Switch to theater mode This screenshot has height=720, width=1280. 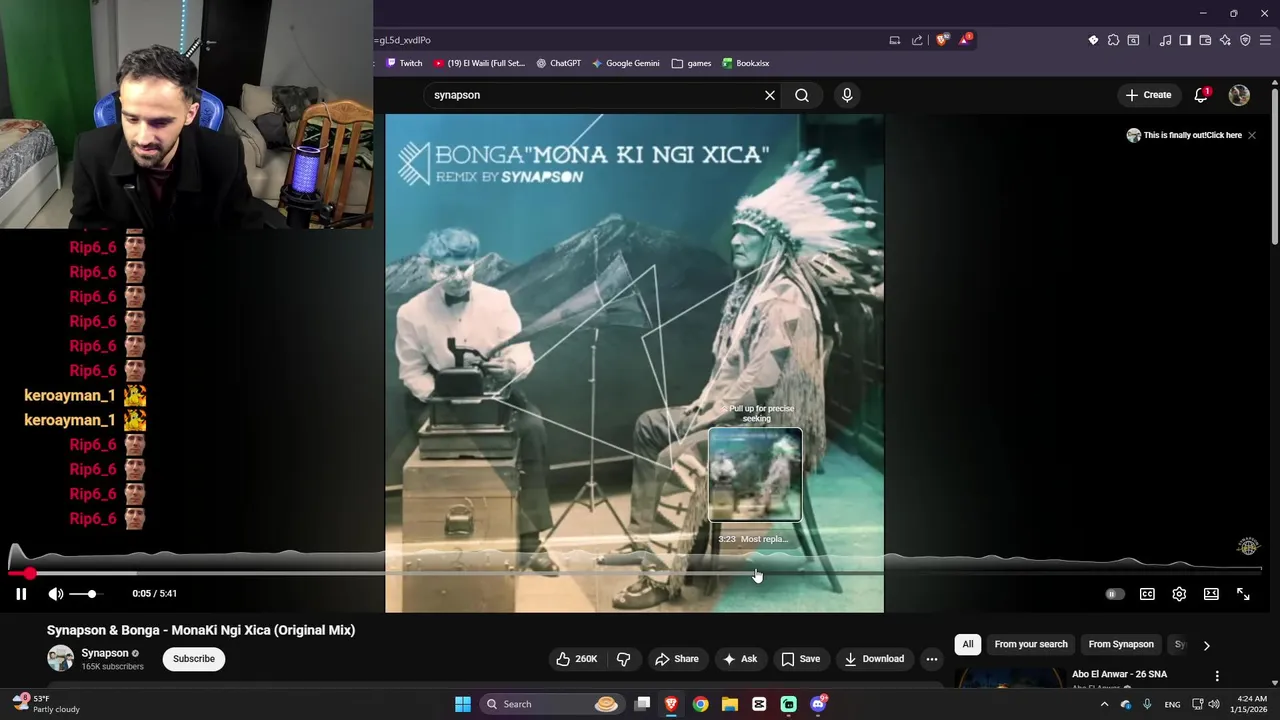pos(1211,594)
